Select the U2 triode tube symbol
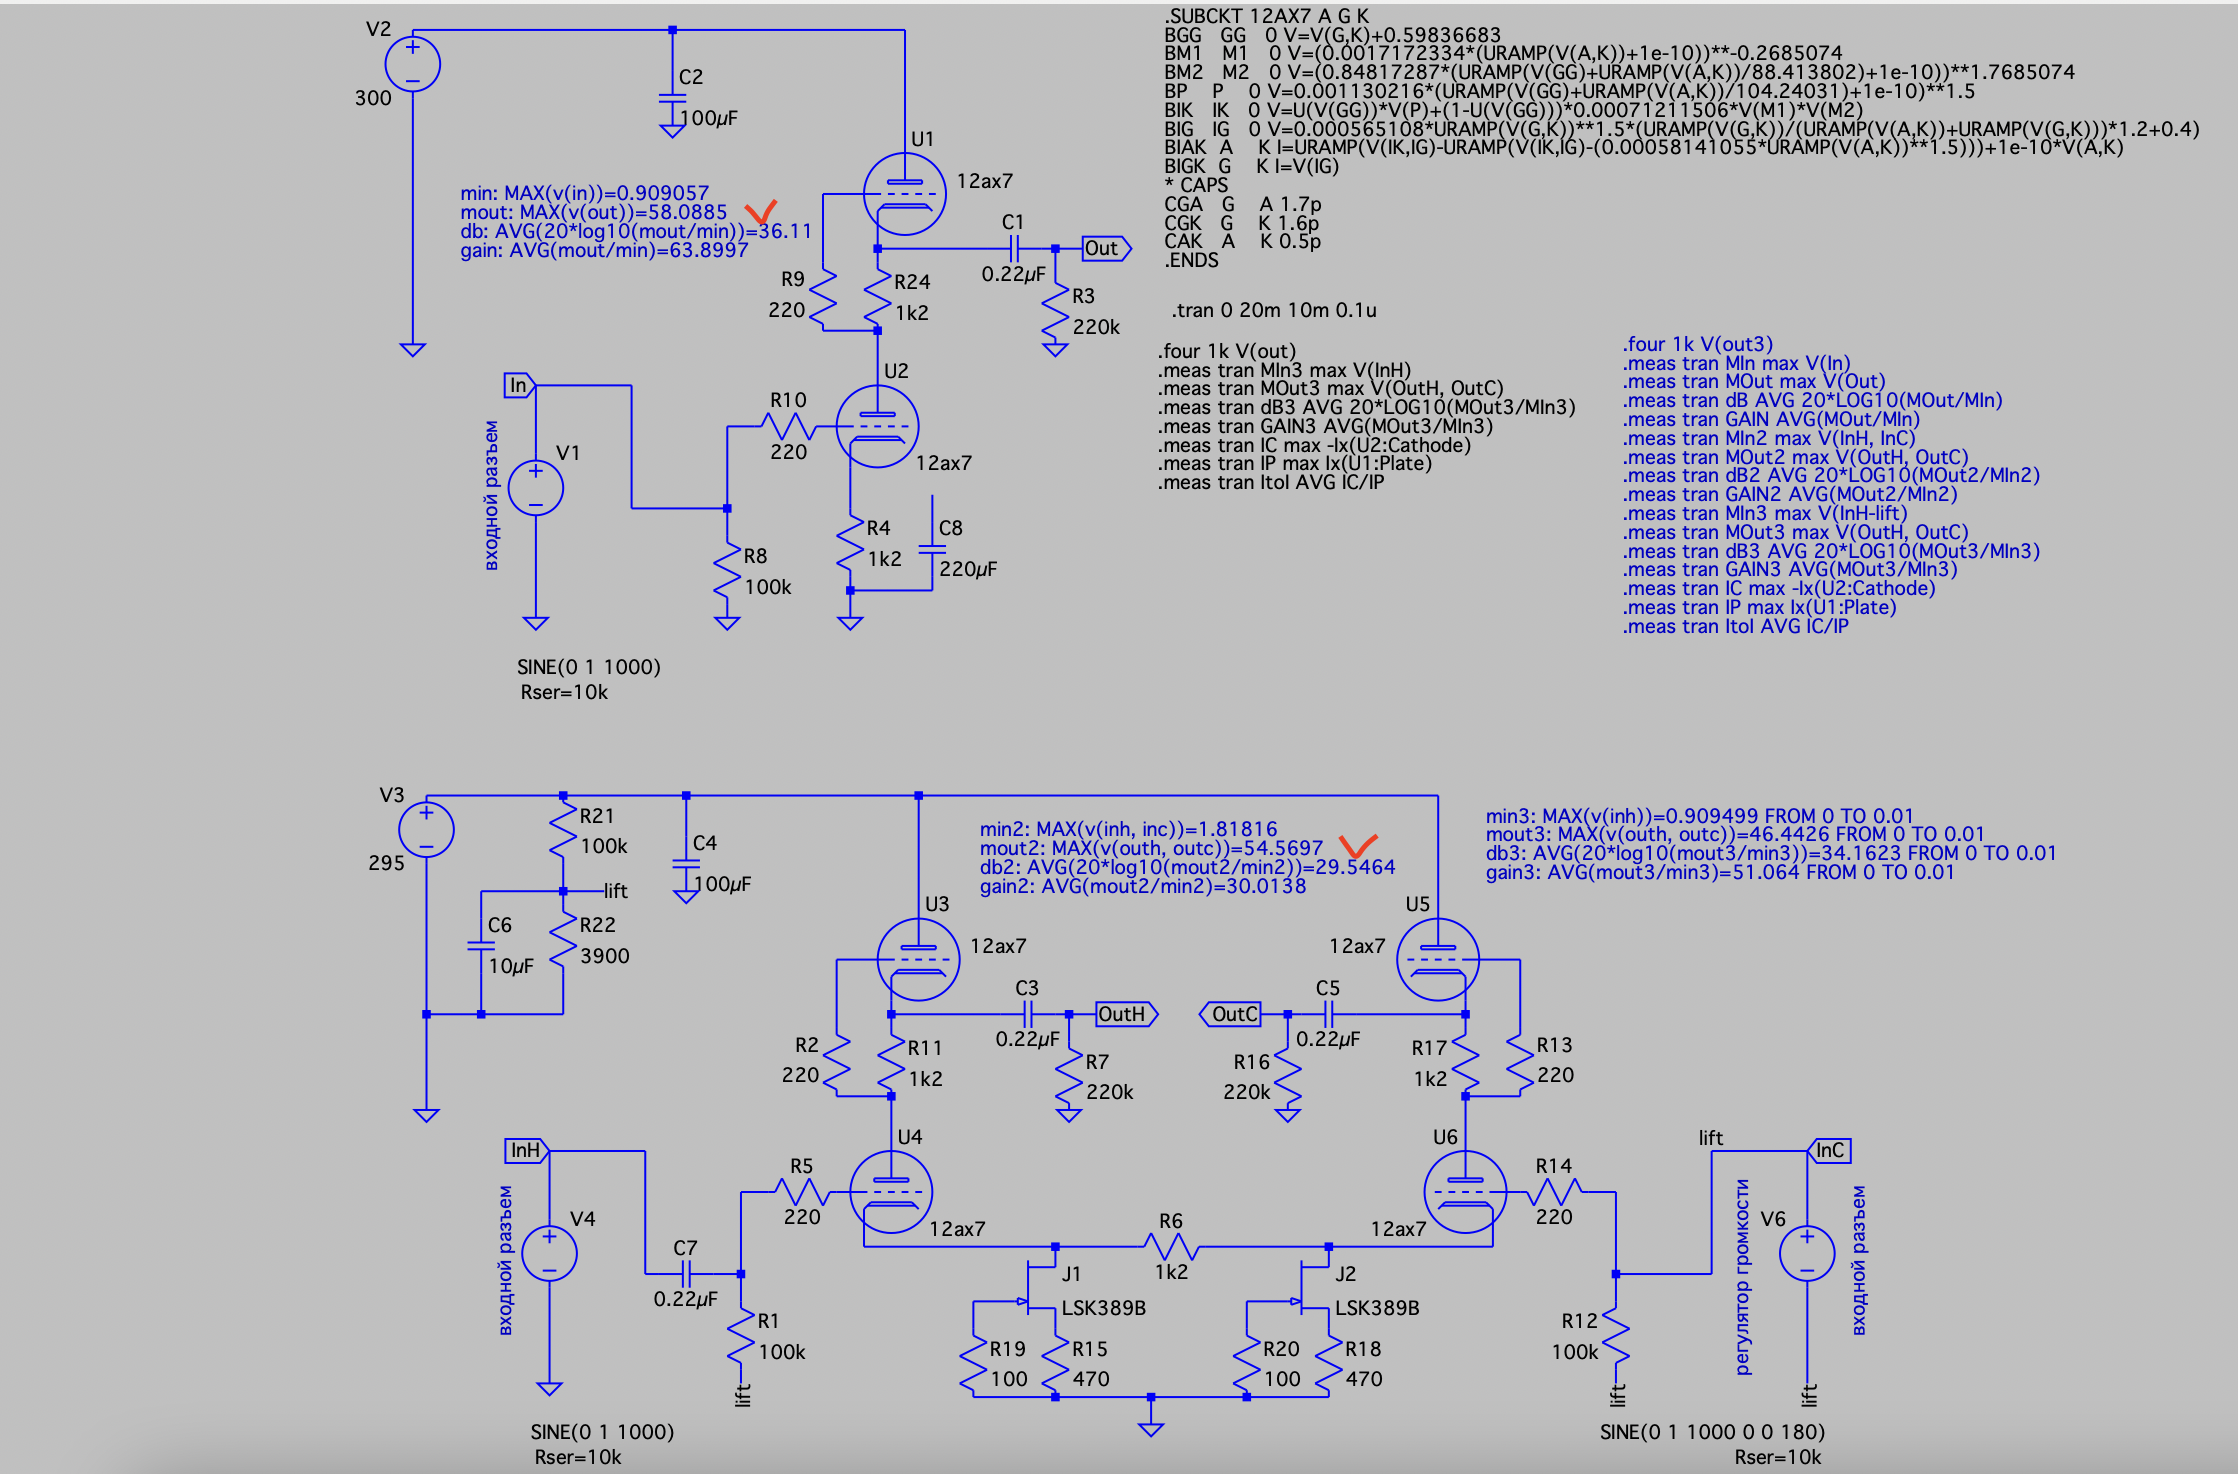The height and width of the screenshot is (1474, 2238). (877, 427)
